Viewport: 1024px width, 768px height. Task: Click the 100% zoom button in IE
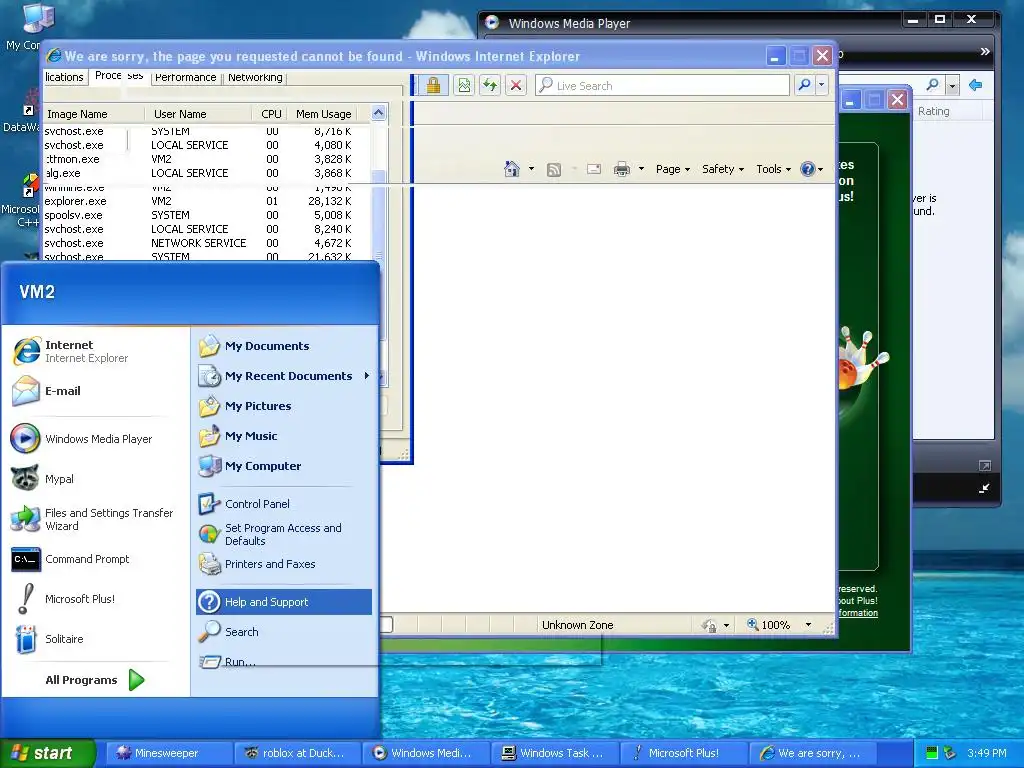click(769, 625)
